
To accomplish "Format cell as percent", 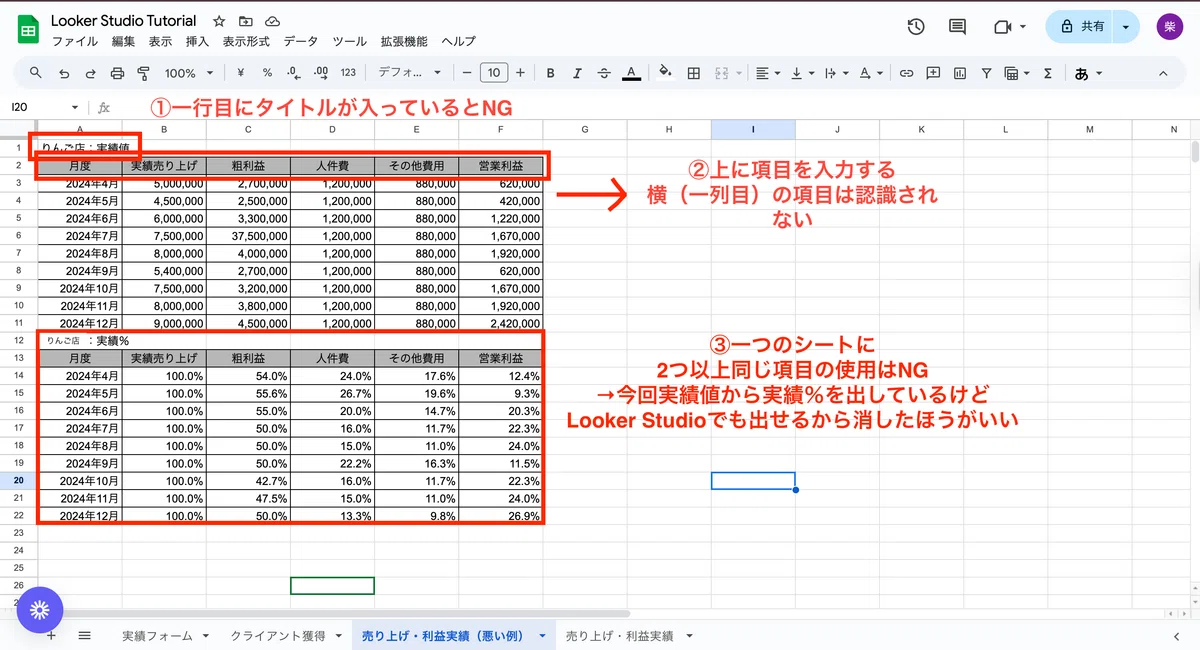I will pyautogui.click(x=267, y=73).
